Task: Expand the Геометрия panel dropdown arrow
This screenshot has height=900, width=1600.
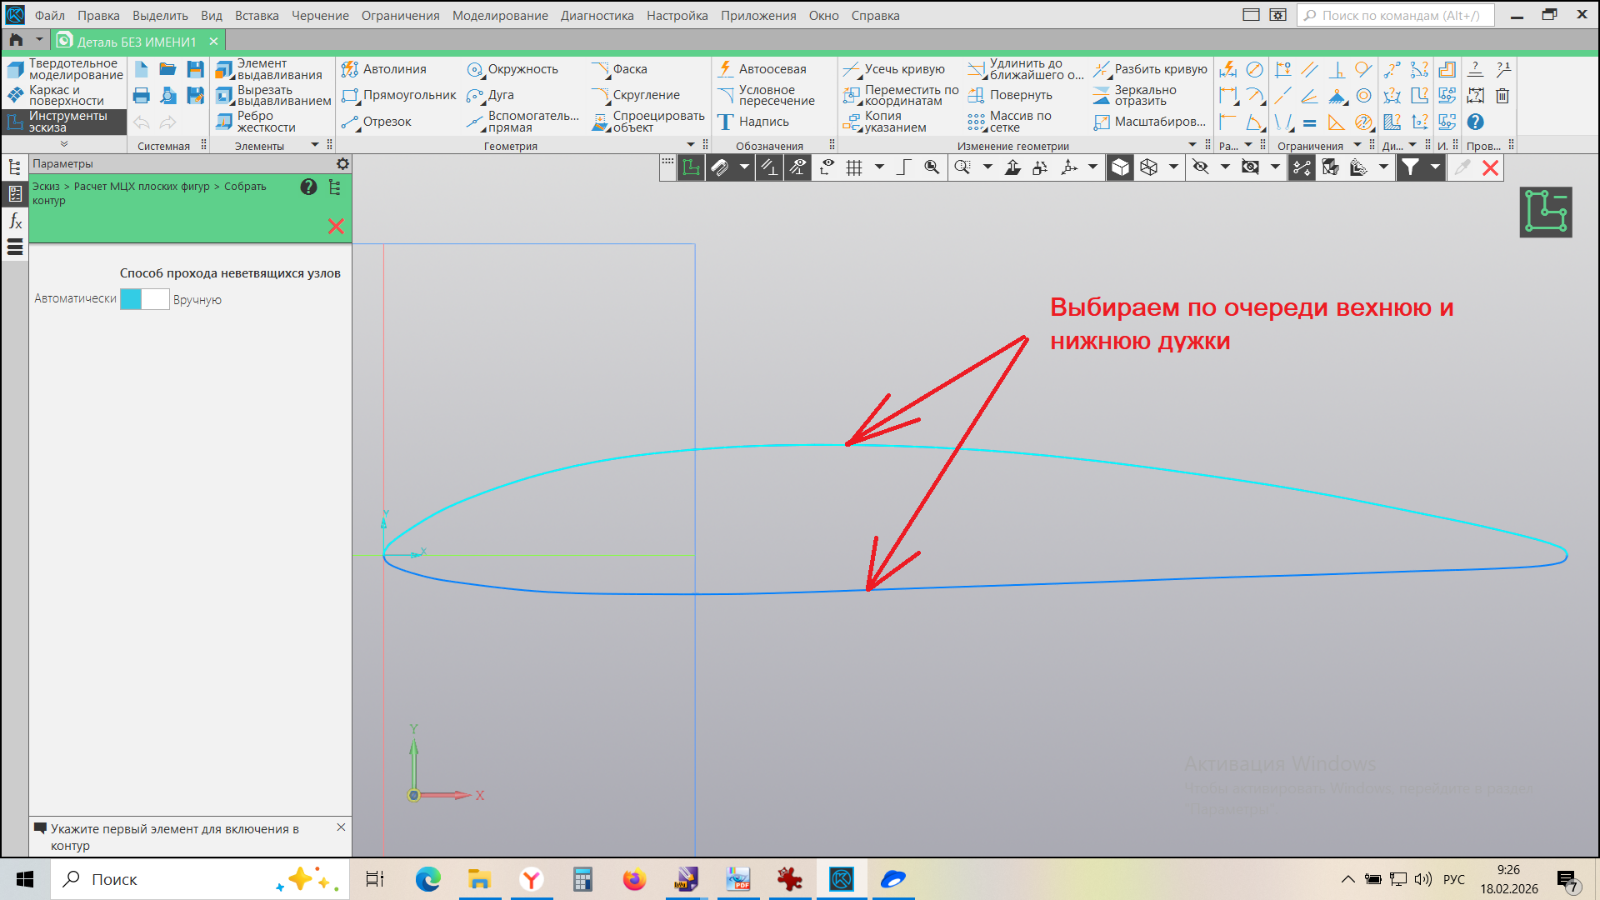Action: 691,145
